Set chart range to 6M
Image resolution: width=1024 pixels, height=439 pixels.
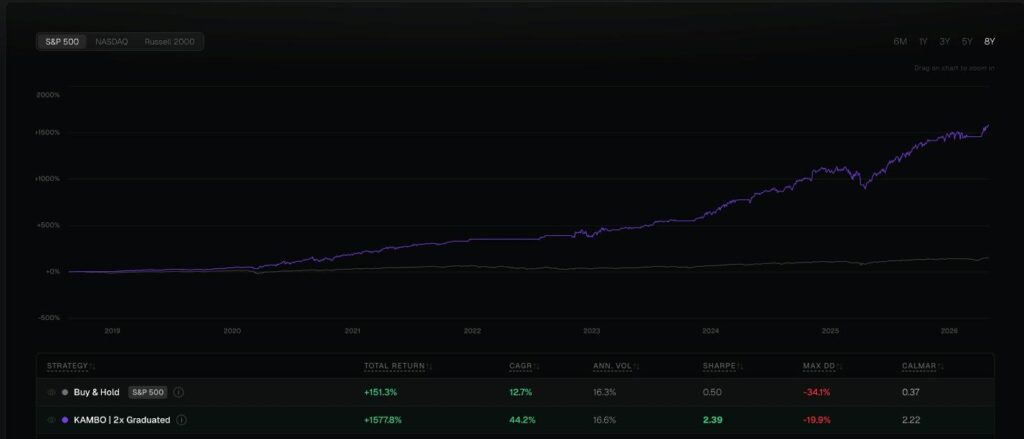coord(900,42)
